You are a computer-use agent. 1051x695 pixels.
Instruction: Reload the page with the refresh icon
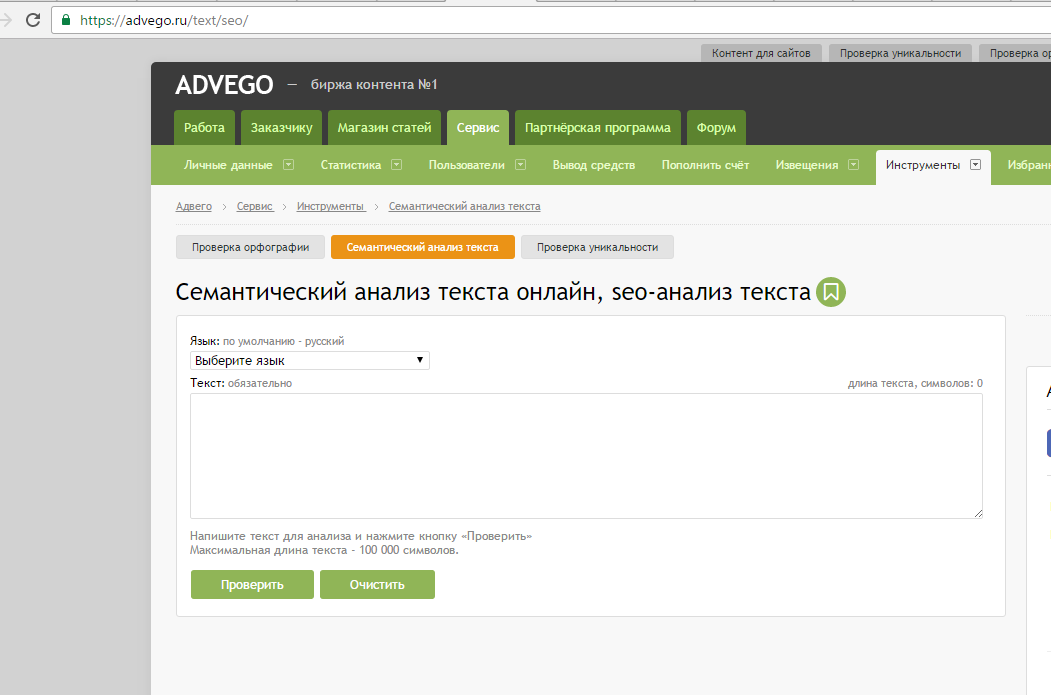[x=33, y=20]
